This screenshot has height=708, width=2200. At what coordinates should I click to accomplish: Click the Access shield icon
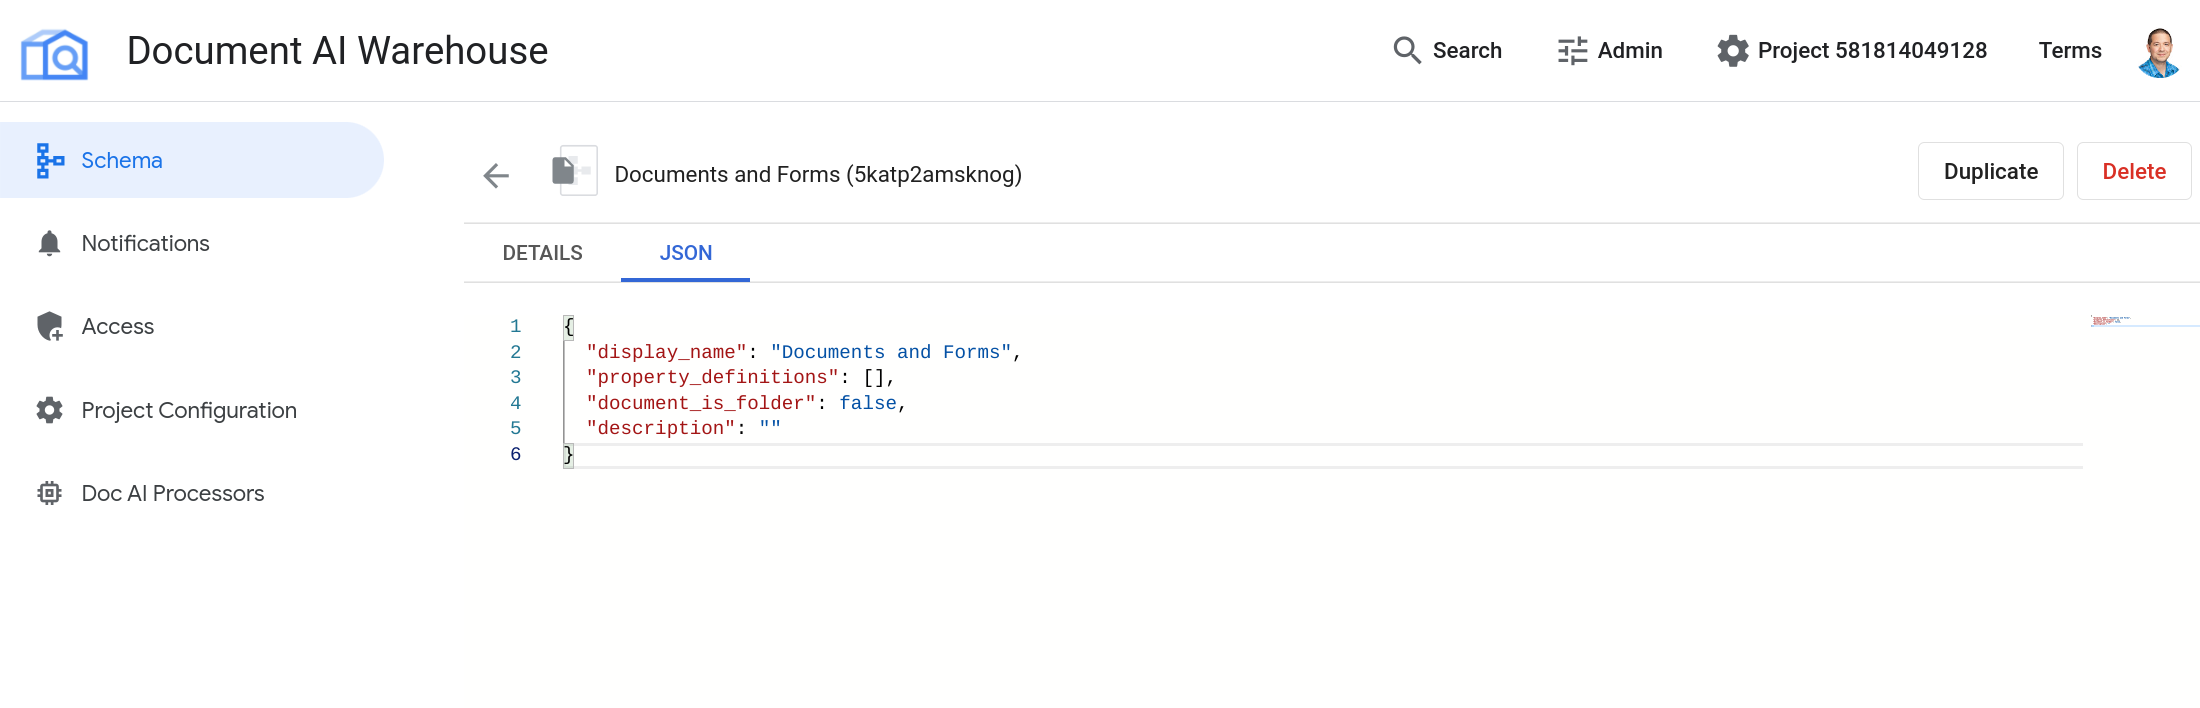[49, 327]
